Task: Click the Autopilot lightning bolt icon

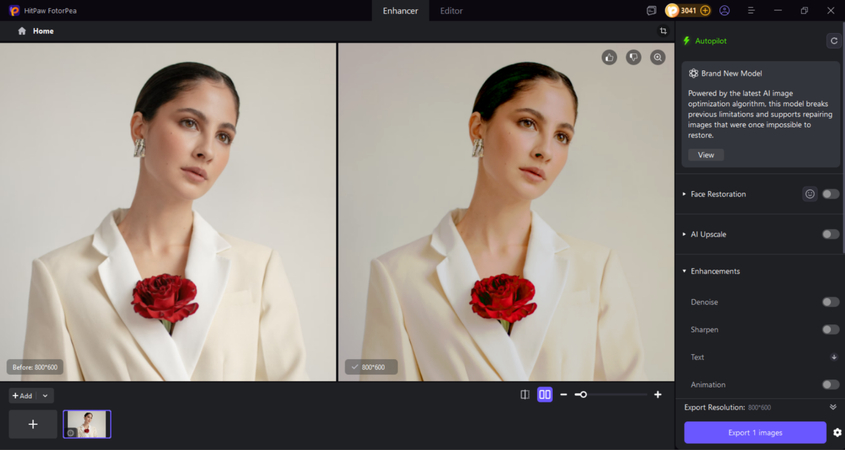Action: click(687, 40)
